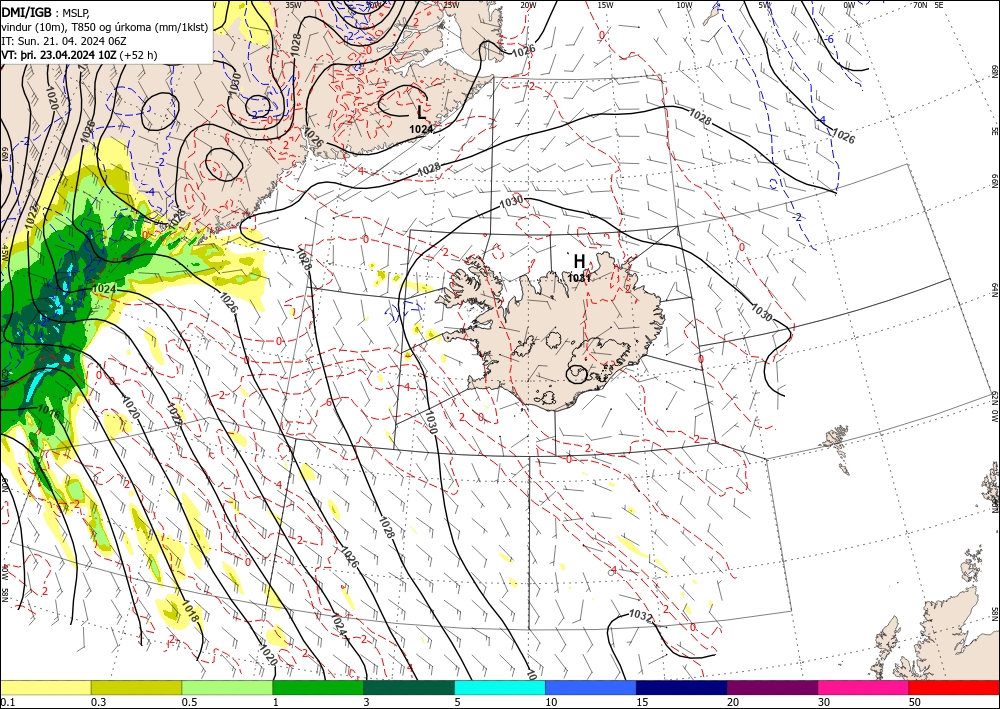Click the 5E longitude label at top
The image size is (1000, 709).
pyautogui.click(x=939, y=5)
